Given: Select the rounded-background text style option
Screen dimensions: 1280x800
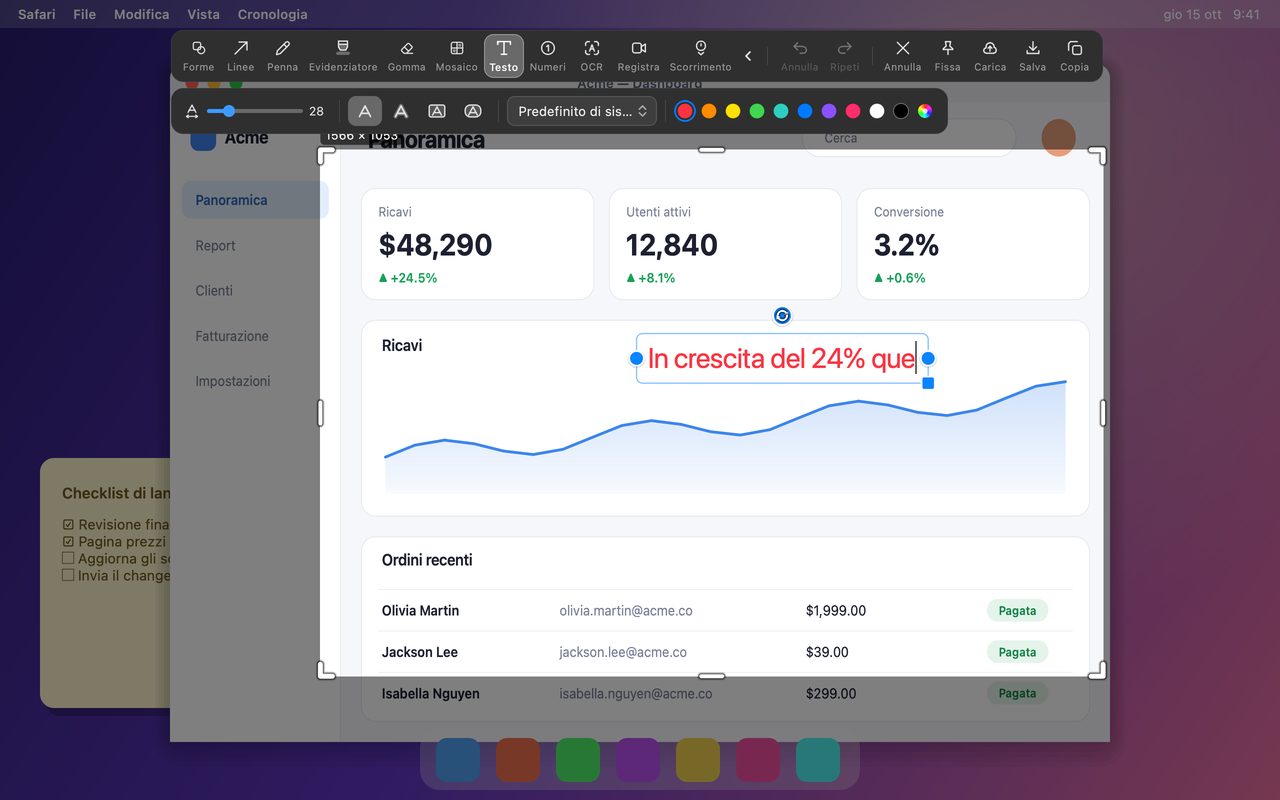Looking at the screenshot, I should pos(473,111).
